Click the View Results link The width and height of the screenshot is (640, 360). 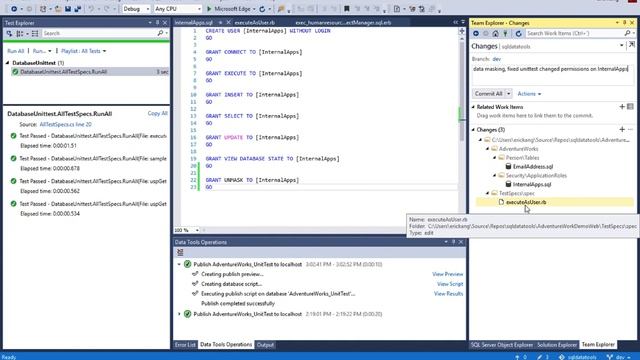point(448,294)
